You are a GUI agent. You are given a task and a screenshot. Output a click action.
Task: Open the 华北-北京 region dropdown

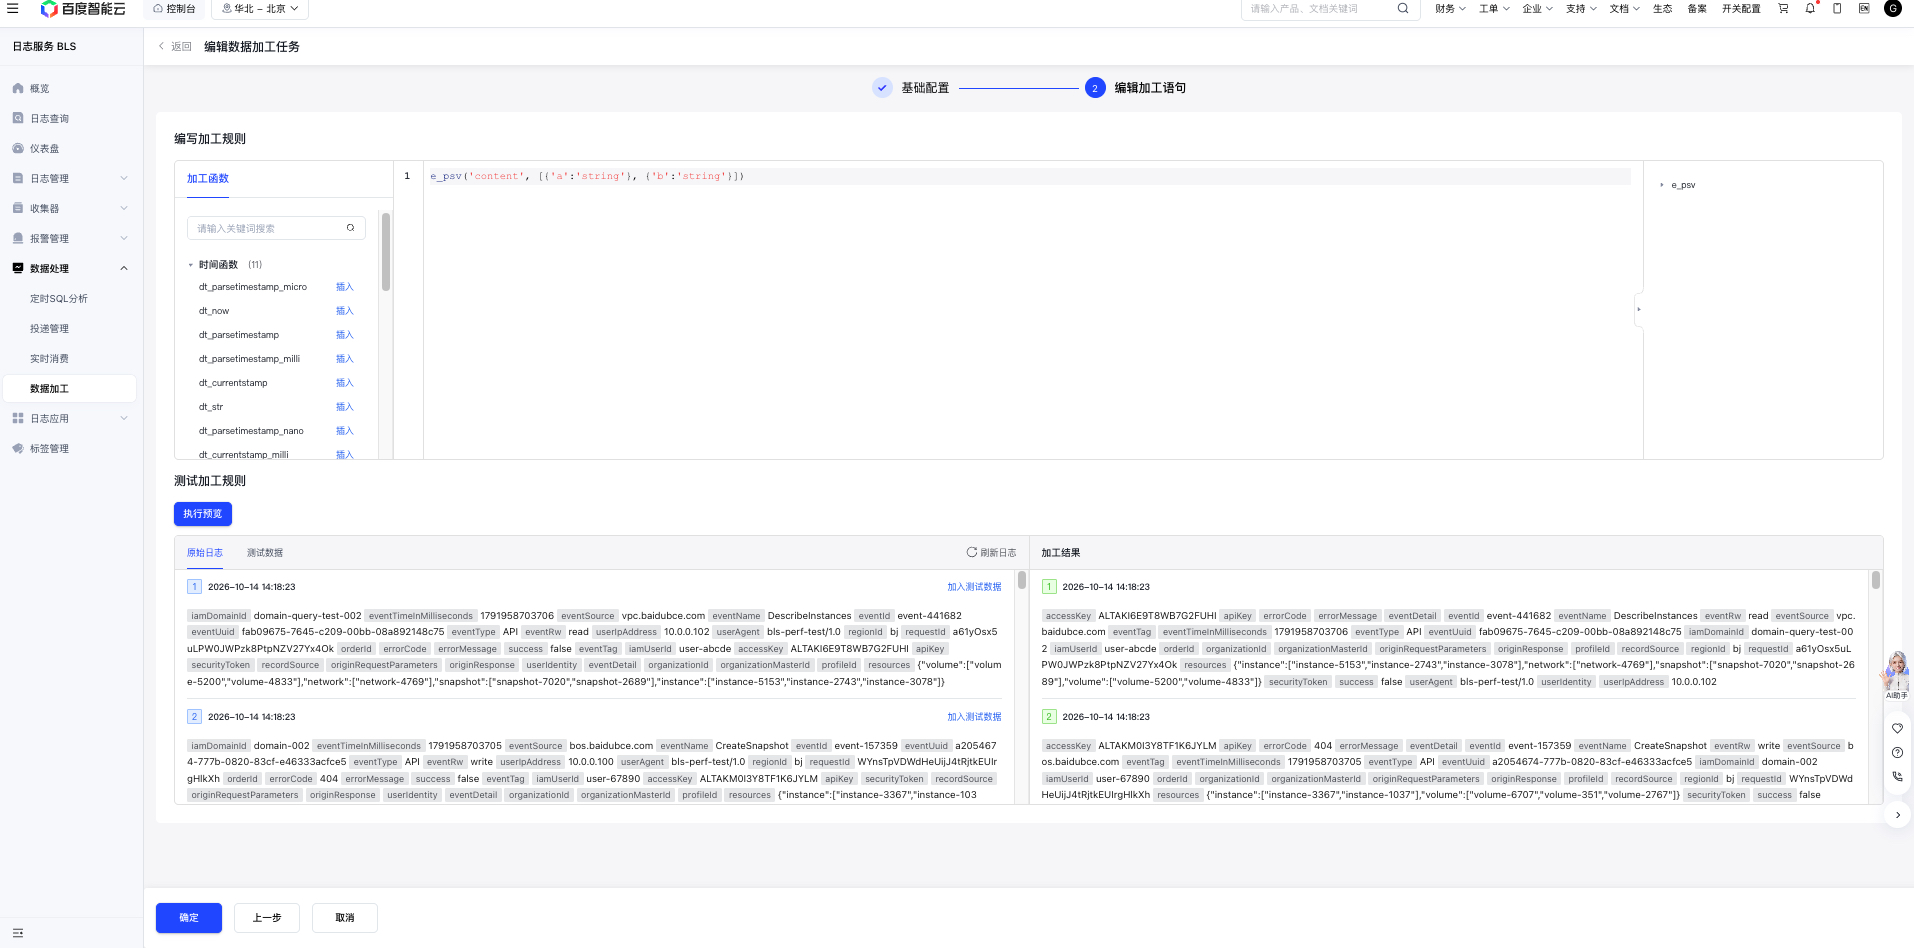(x=260, y=9)
